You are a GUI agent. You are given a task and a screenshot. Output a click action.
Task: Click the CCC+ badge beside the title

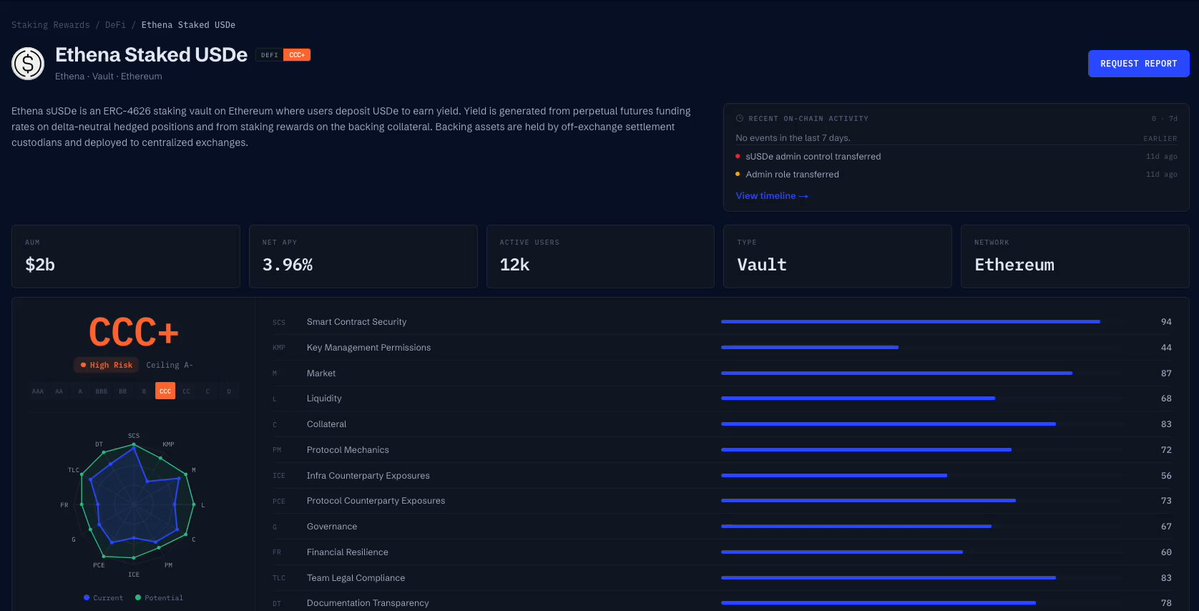(x=297, y=55)
